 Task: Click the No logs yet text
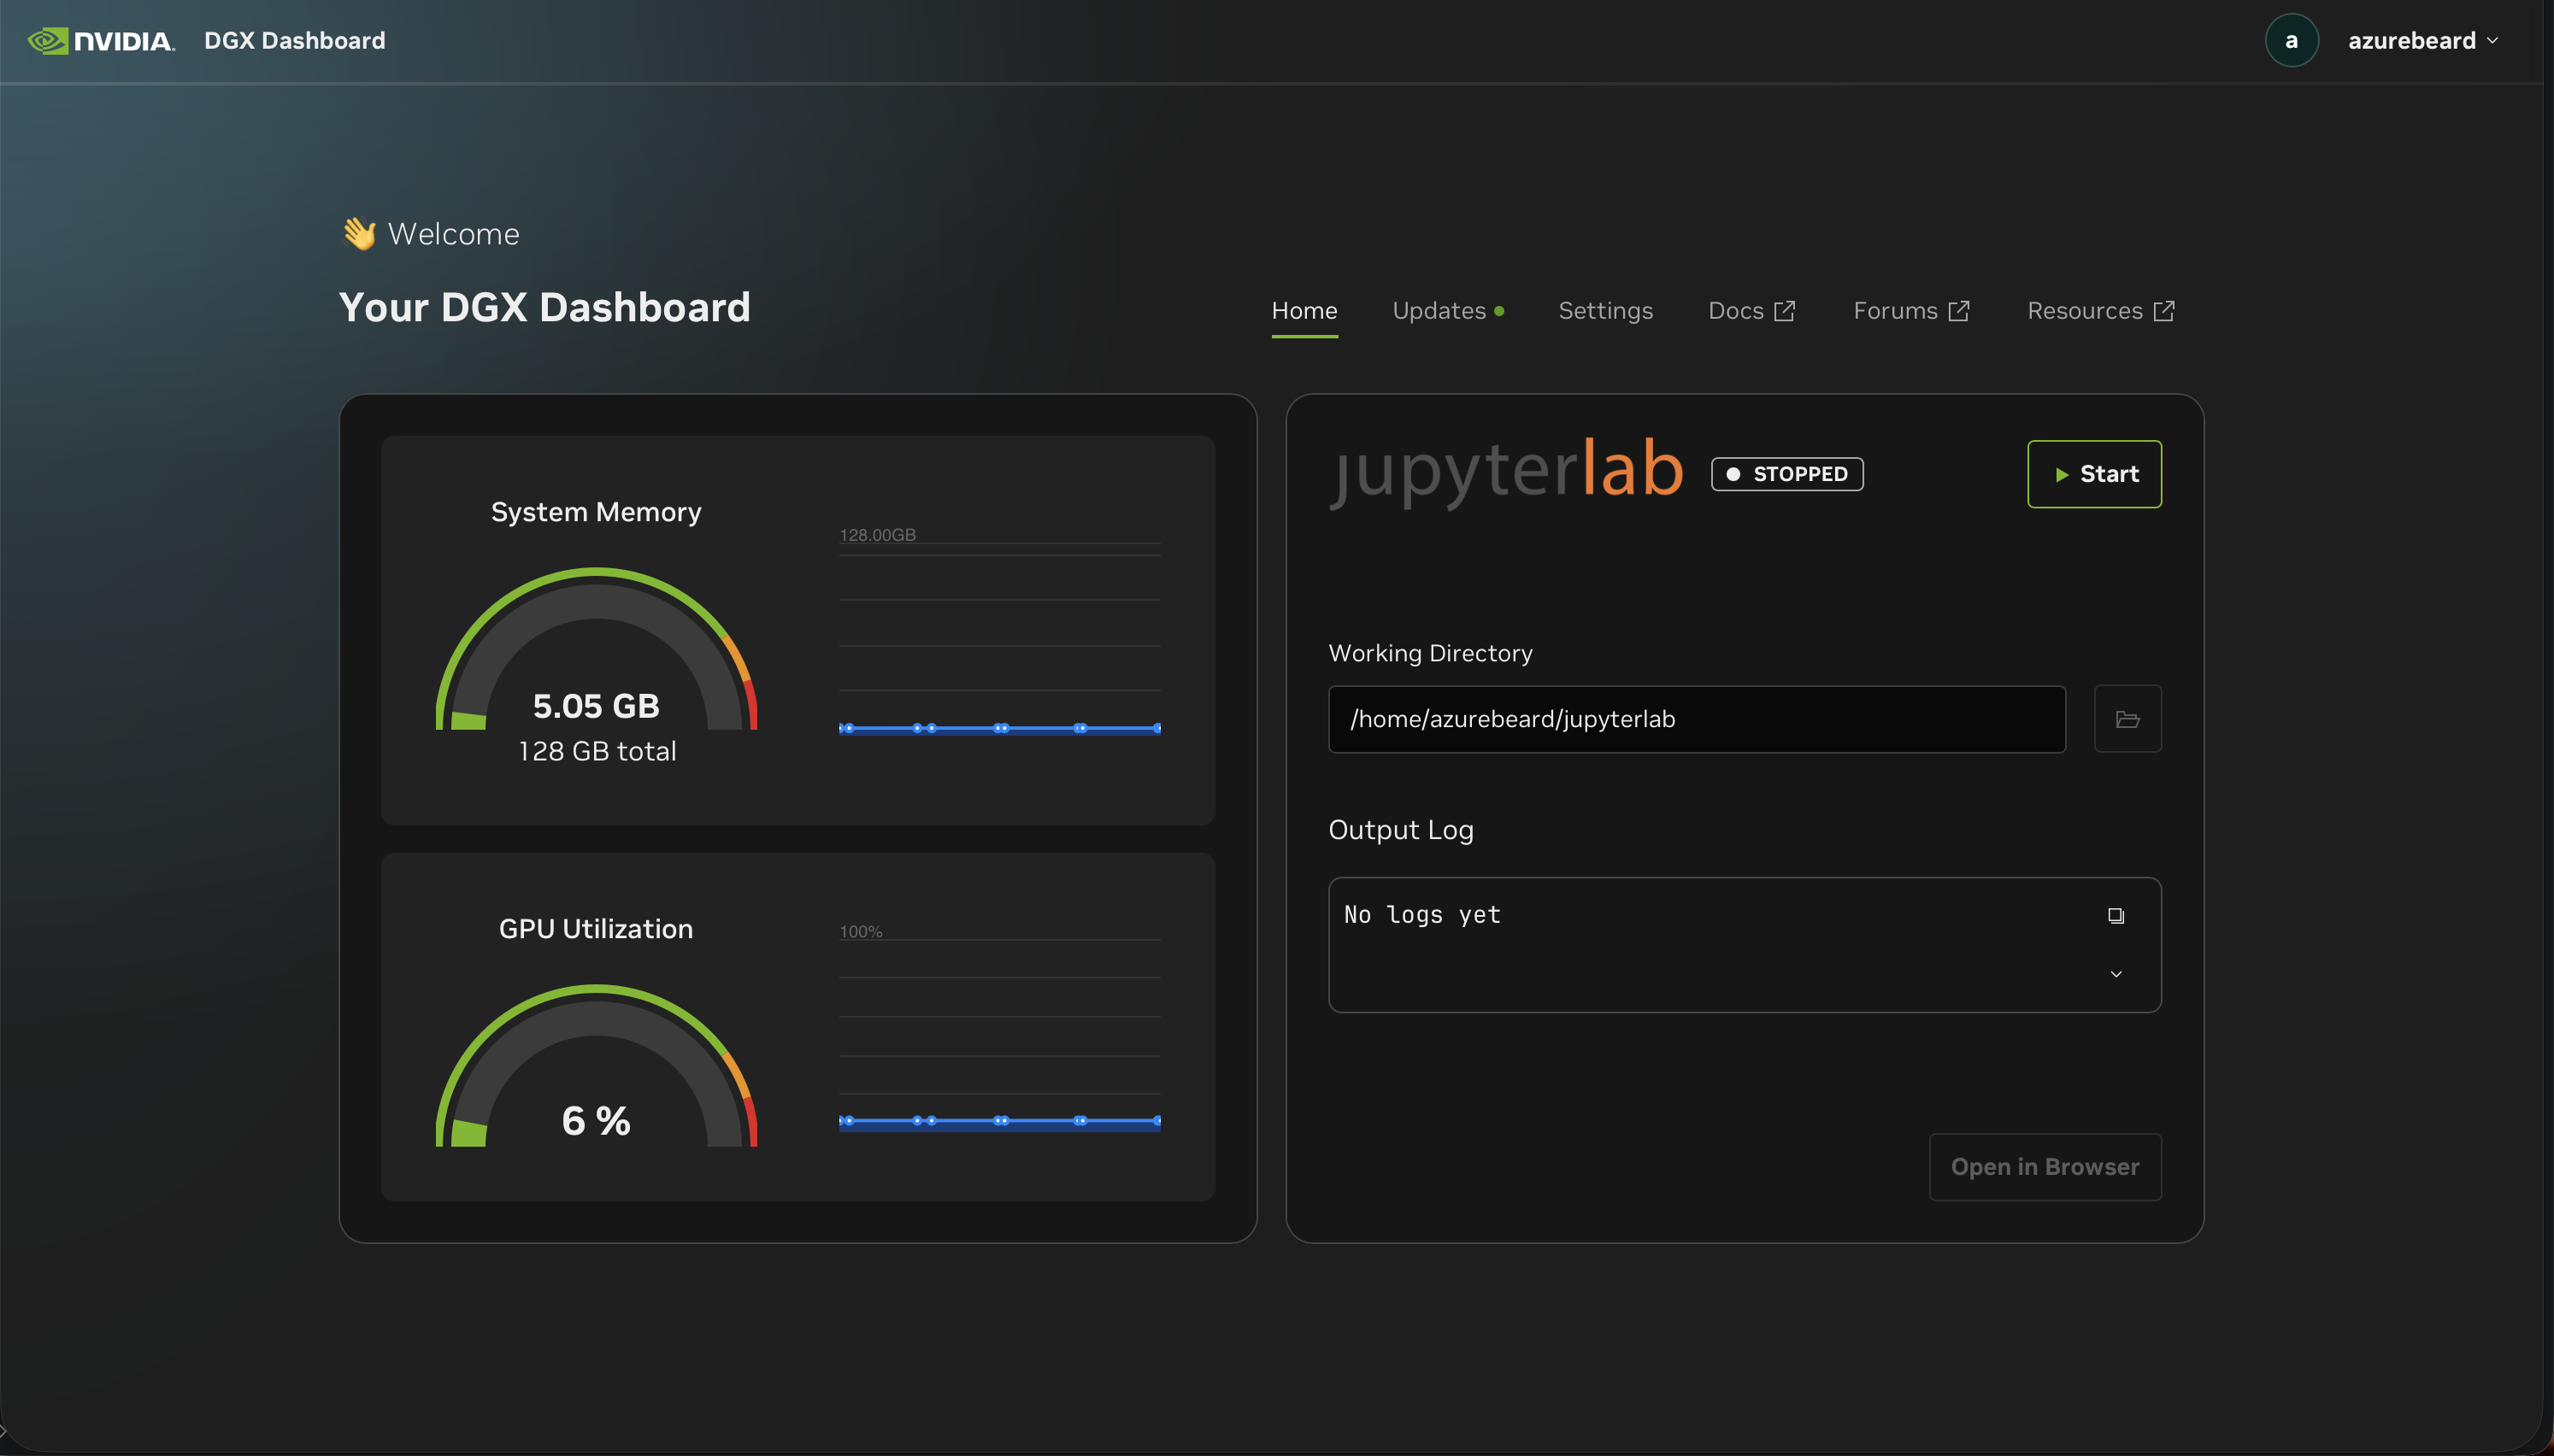[1422, 915]
